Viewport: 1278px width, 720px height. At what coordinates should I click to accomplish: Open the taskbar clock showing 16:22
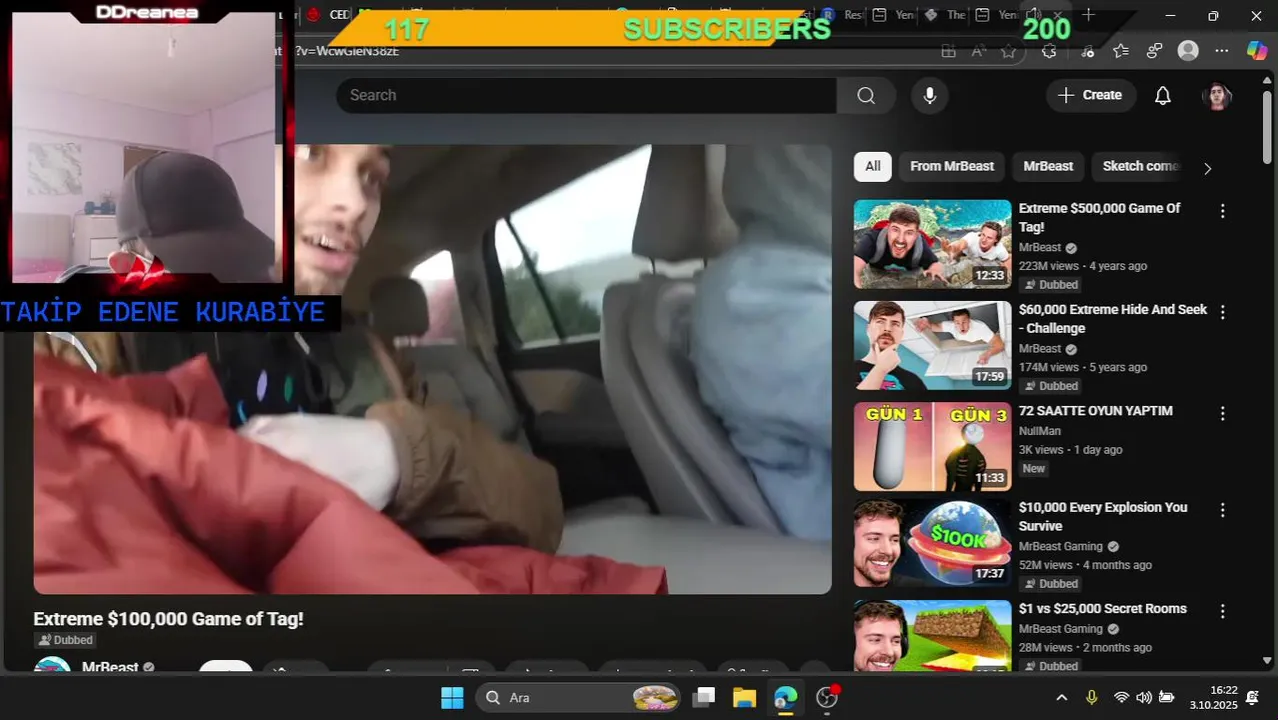tap(1212, 697)
